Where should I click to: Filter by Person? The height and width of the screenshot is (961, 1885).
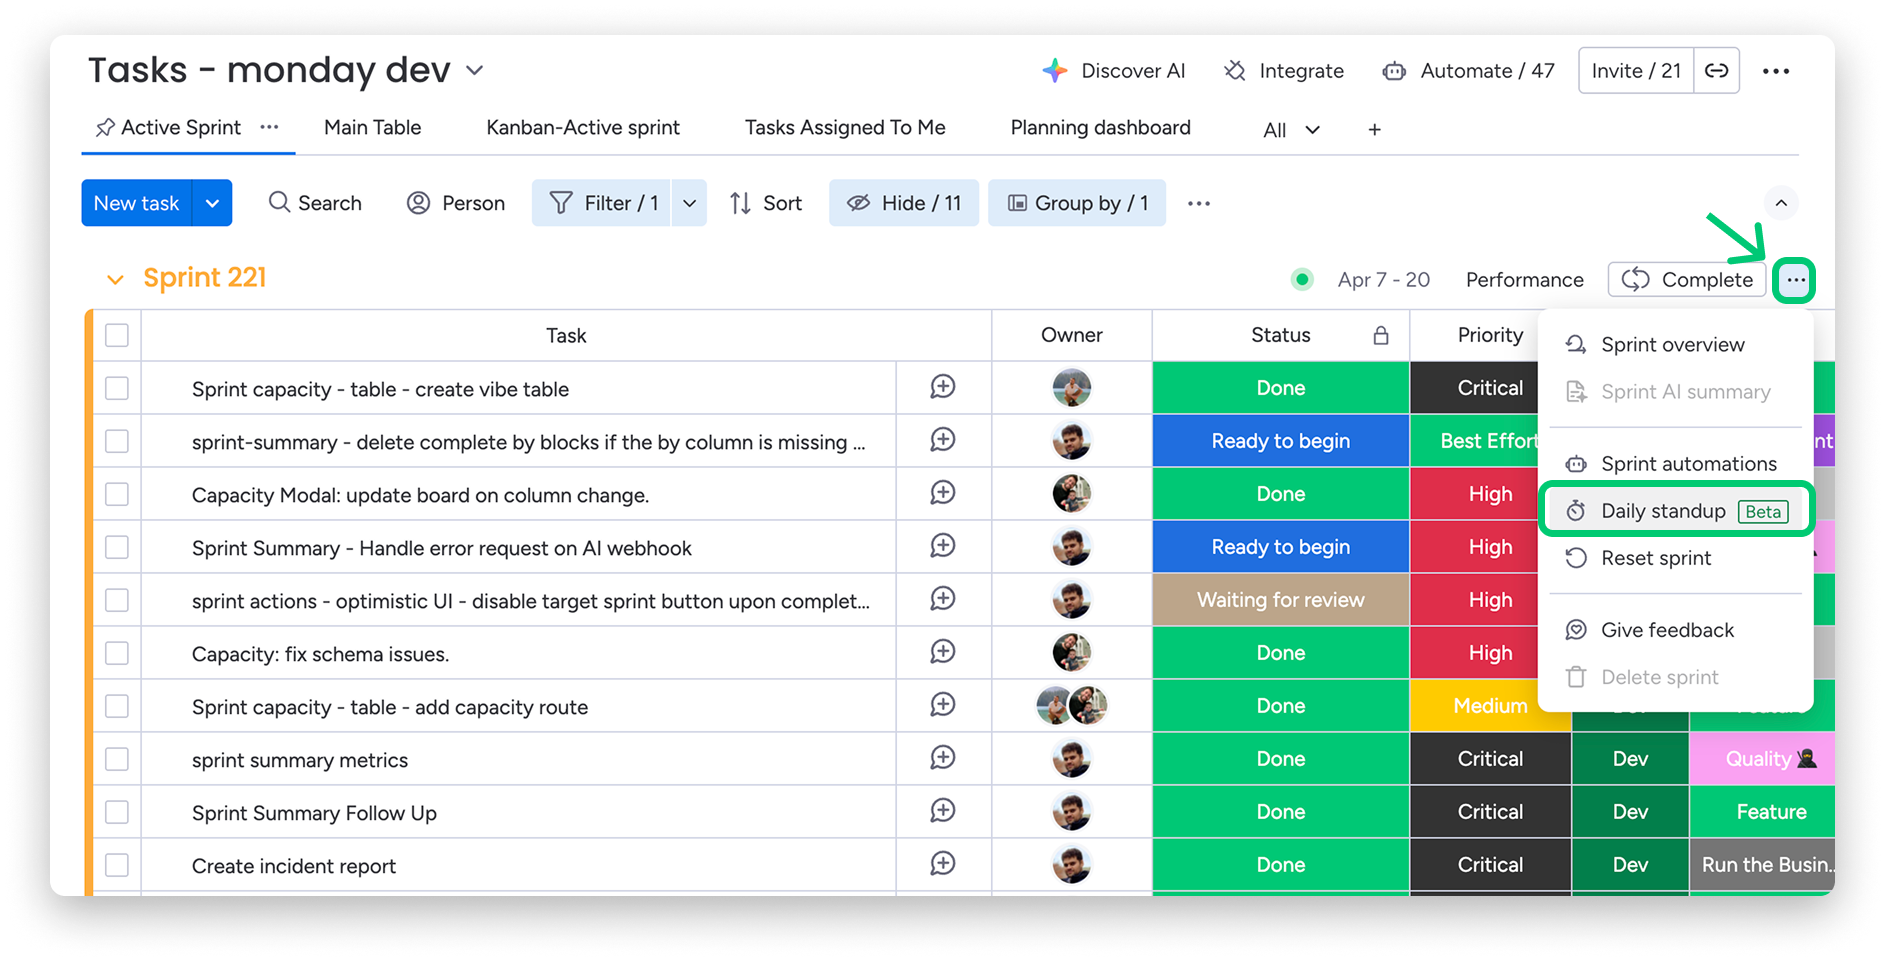pos(456,203)
